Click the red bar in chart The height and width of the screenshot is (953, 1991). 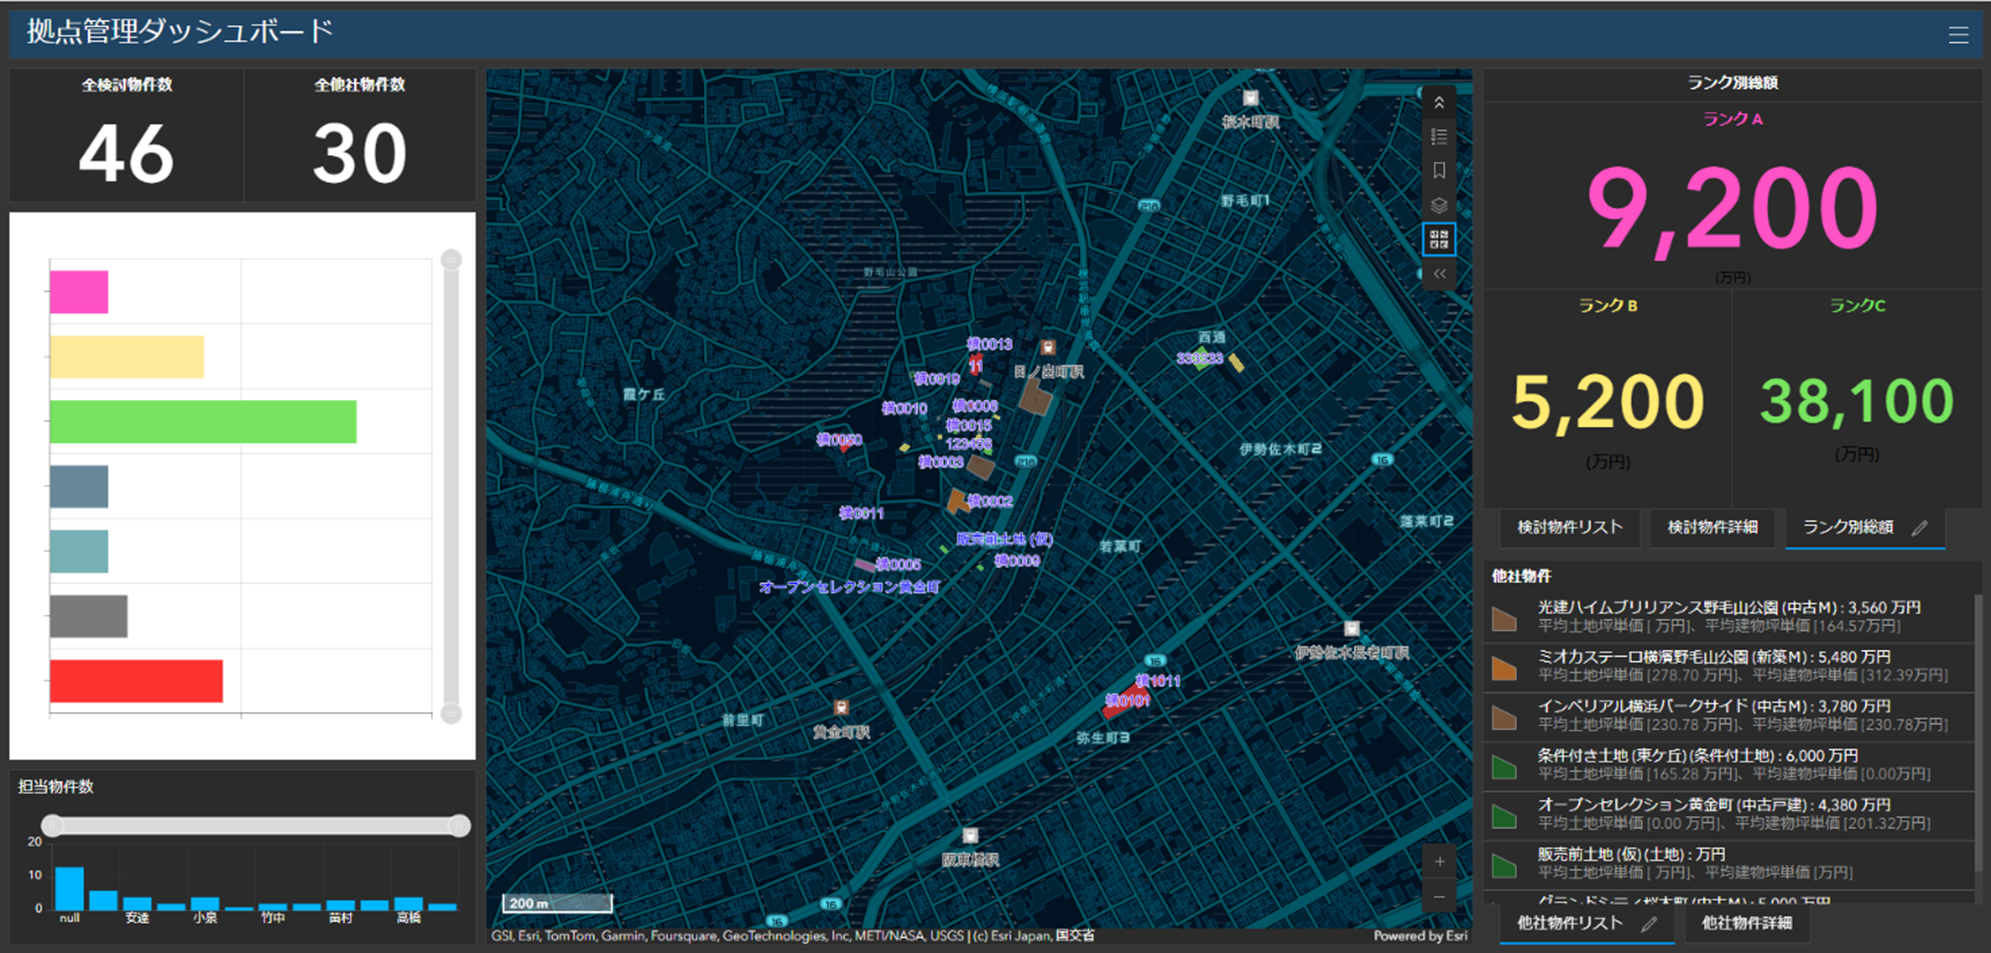point(136,681)
